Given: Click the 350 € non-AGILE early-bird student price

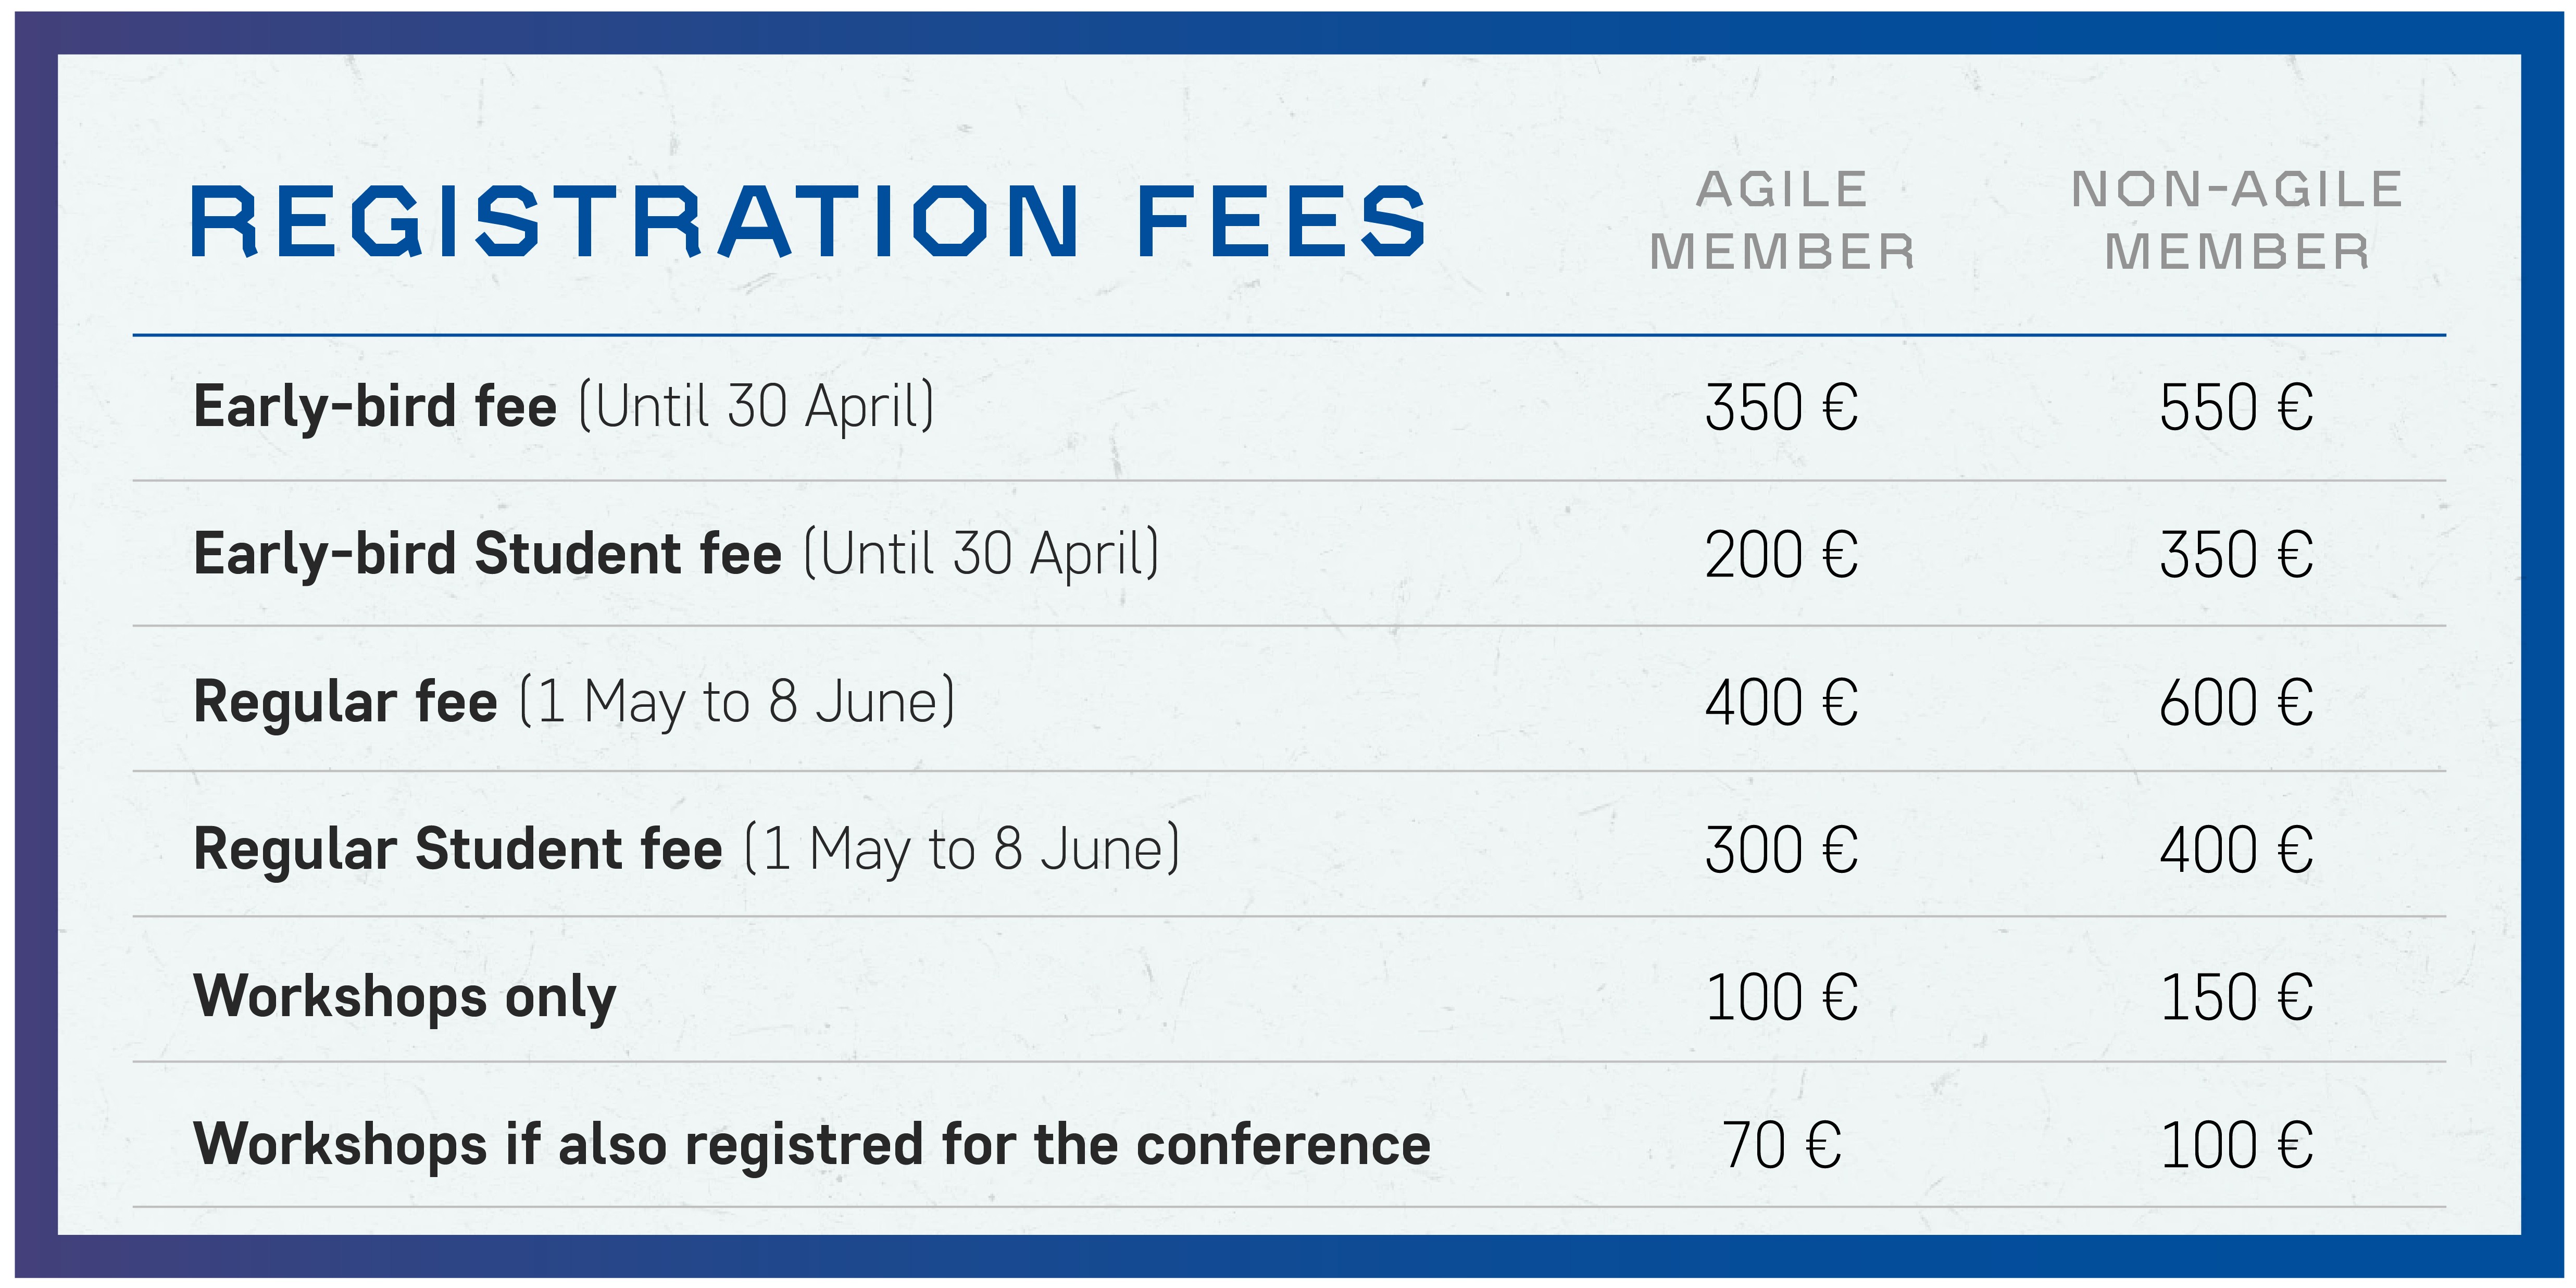Looking at the screenshot, I should [x=2236, y=555].
